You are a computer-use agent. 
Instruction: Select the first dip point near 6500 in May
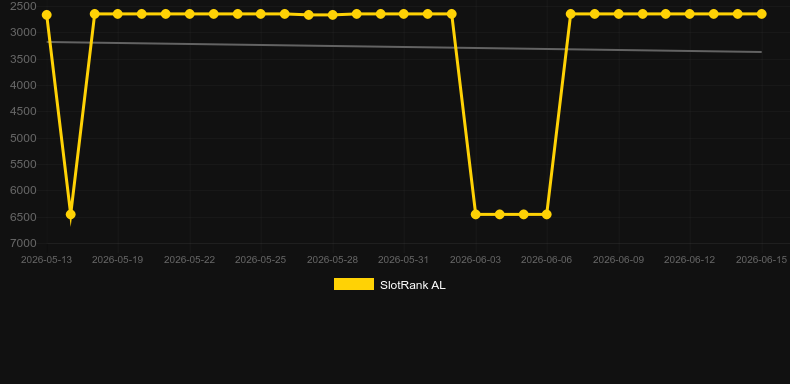click(x=71, y=215)
